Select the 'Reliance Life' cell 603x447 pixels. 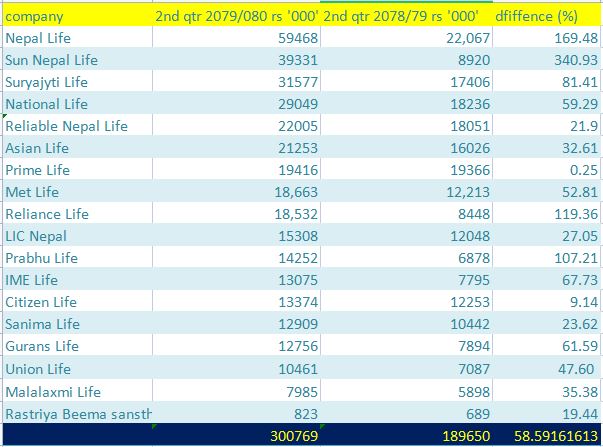pos(77,213)
